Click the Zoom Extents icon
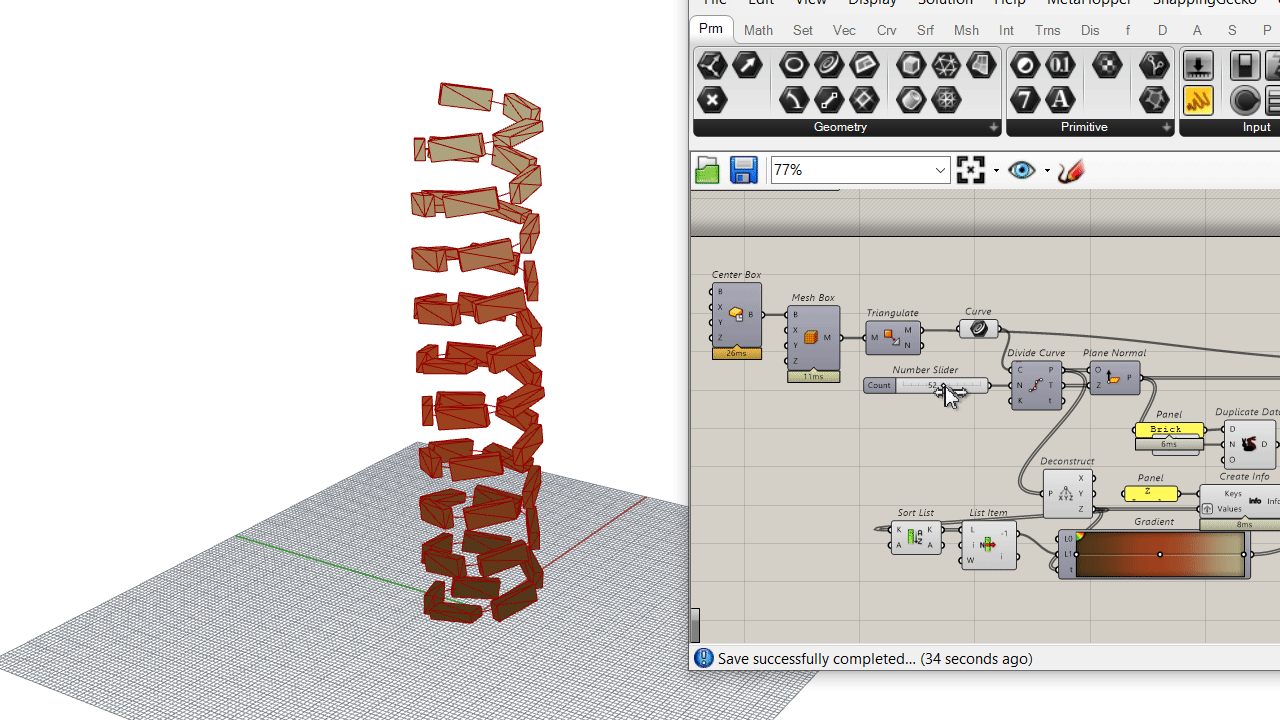 [x=971, y=170]
